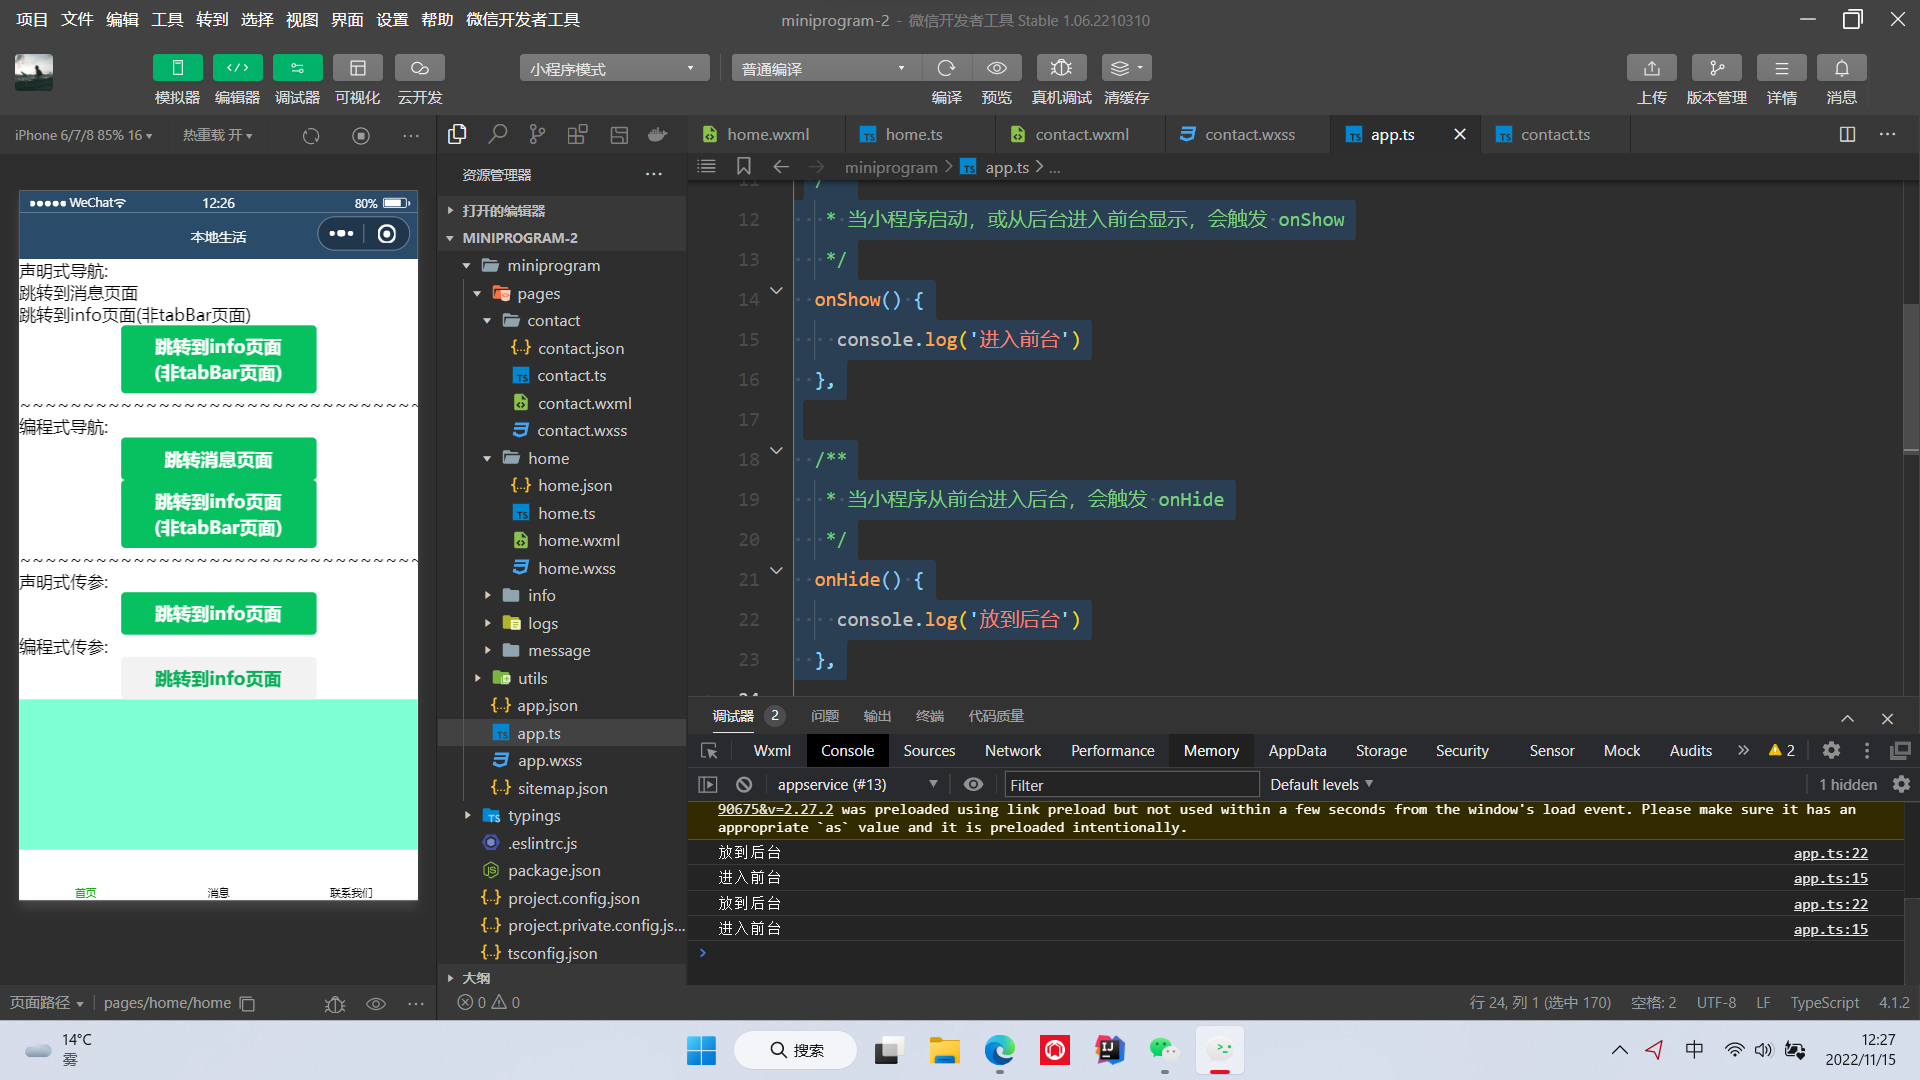This screenshot has width=1920, height=1080.
Task: Click the compile refresh icon
Action: tap(946, 68)
